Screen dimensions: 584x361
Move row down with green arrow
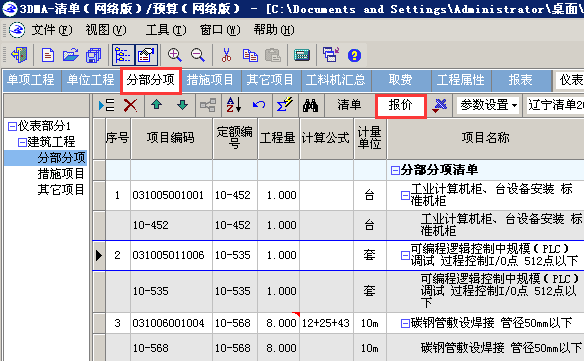coord(182,105)
